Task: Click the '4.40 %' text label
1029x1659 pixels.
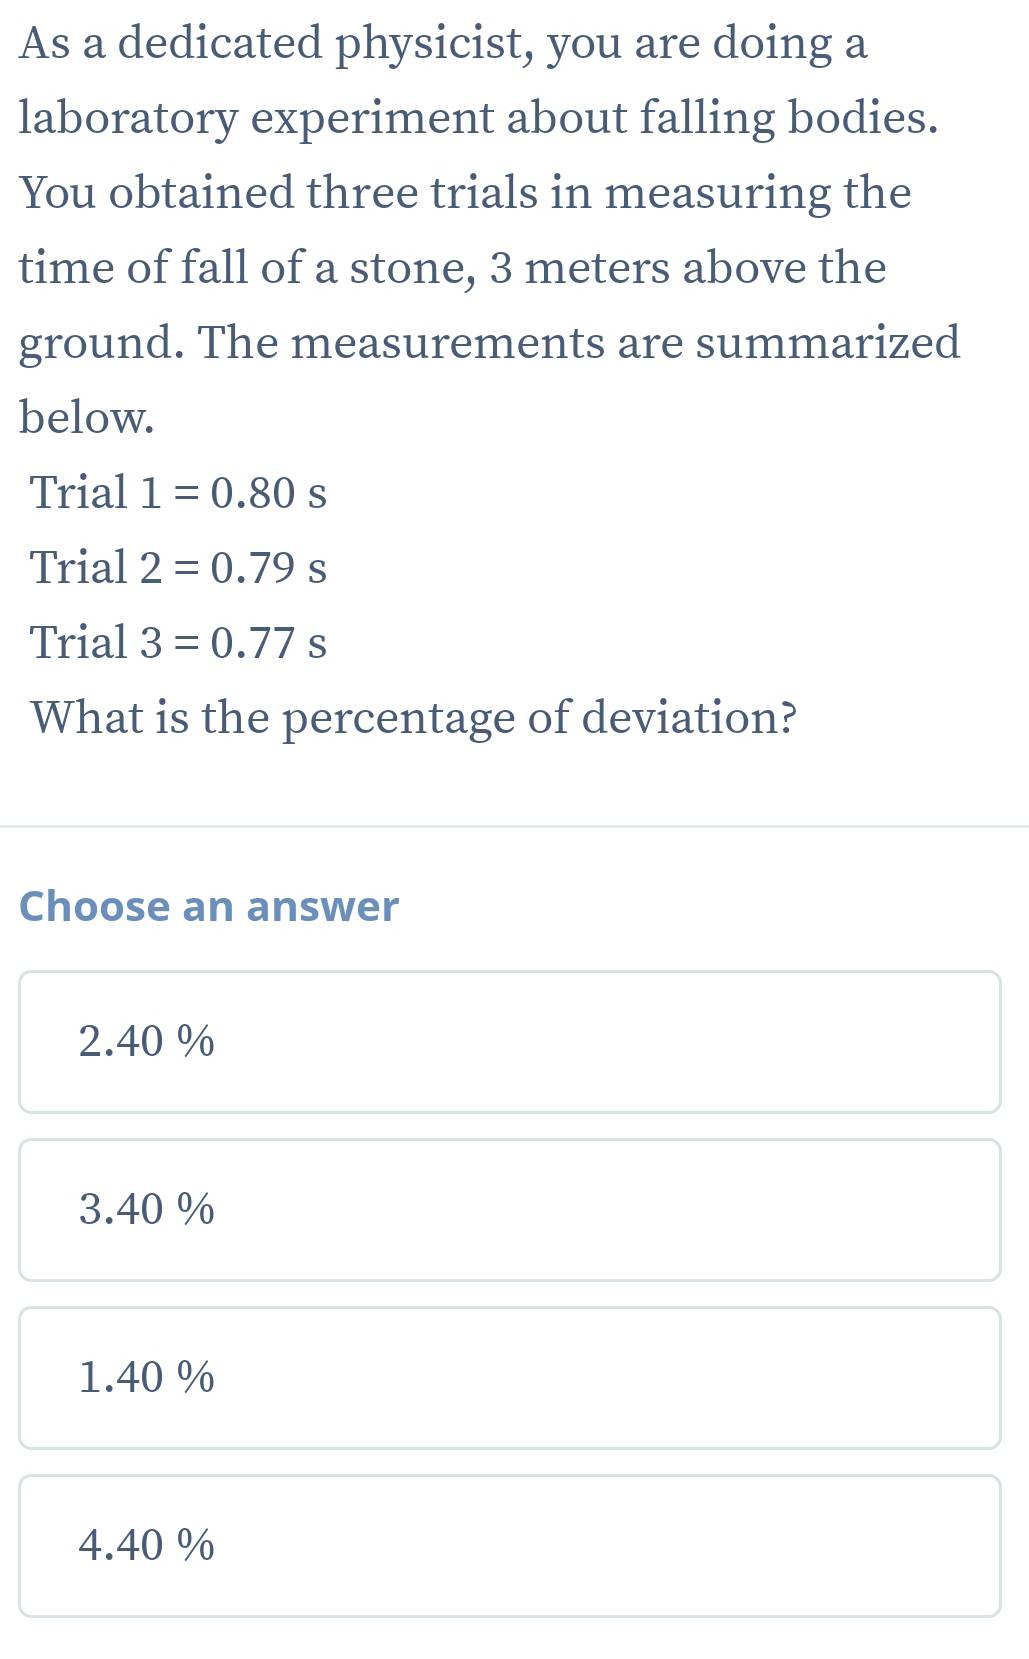Action: pos(147,1545)
